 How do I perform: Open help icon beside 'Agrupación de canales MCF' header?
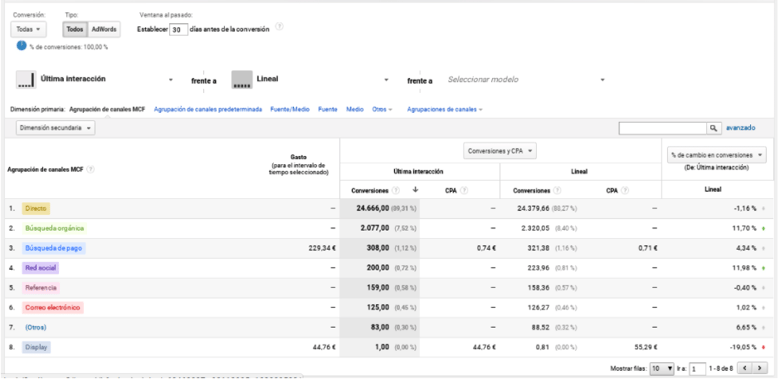point(90,169)
